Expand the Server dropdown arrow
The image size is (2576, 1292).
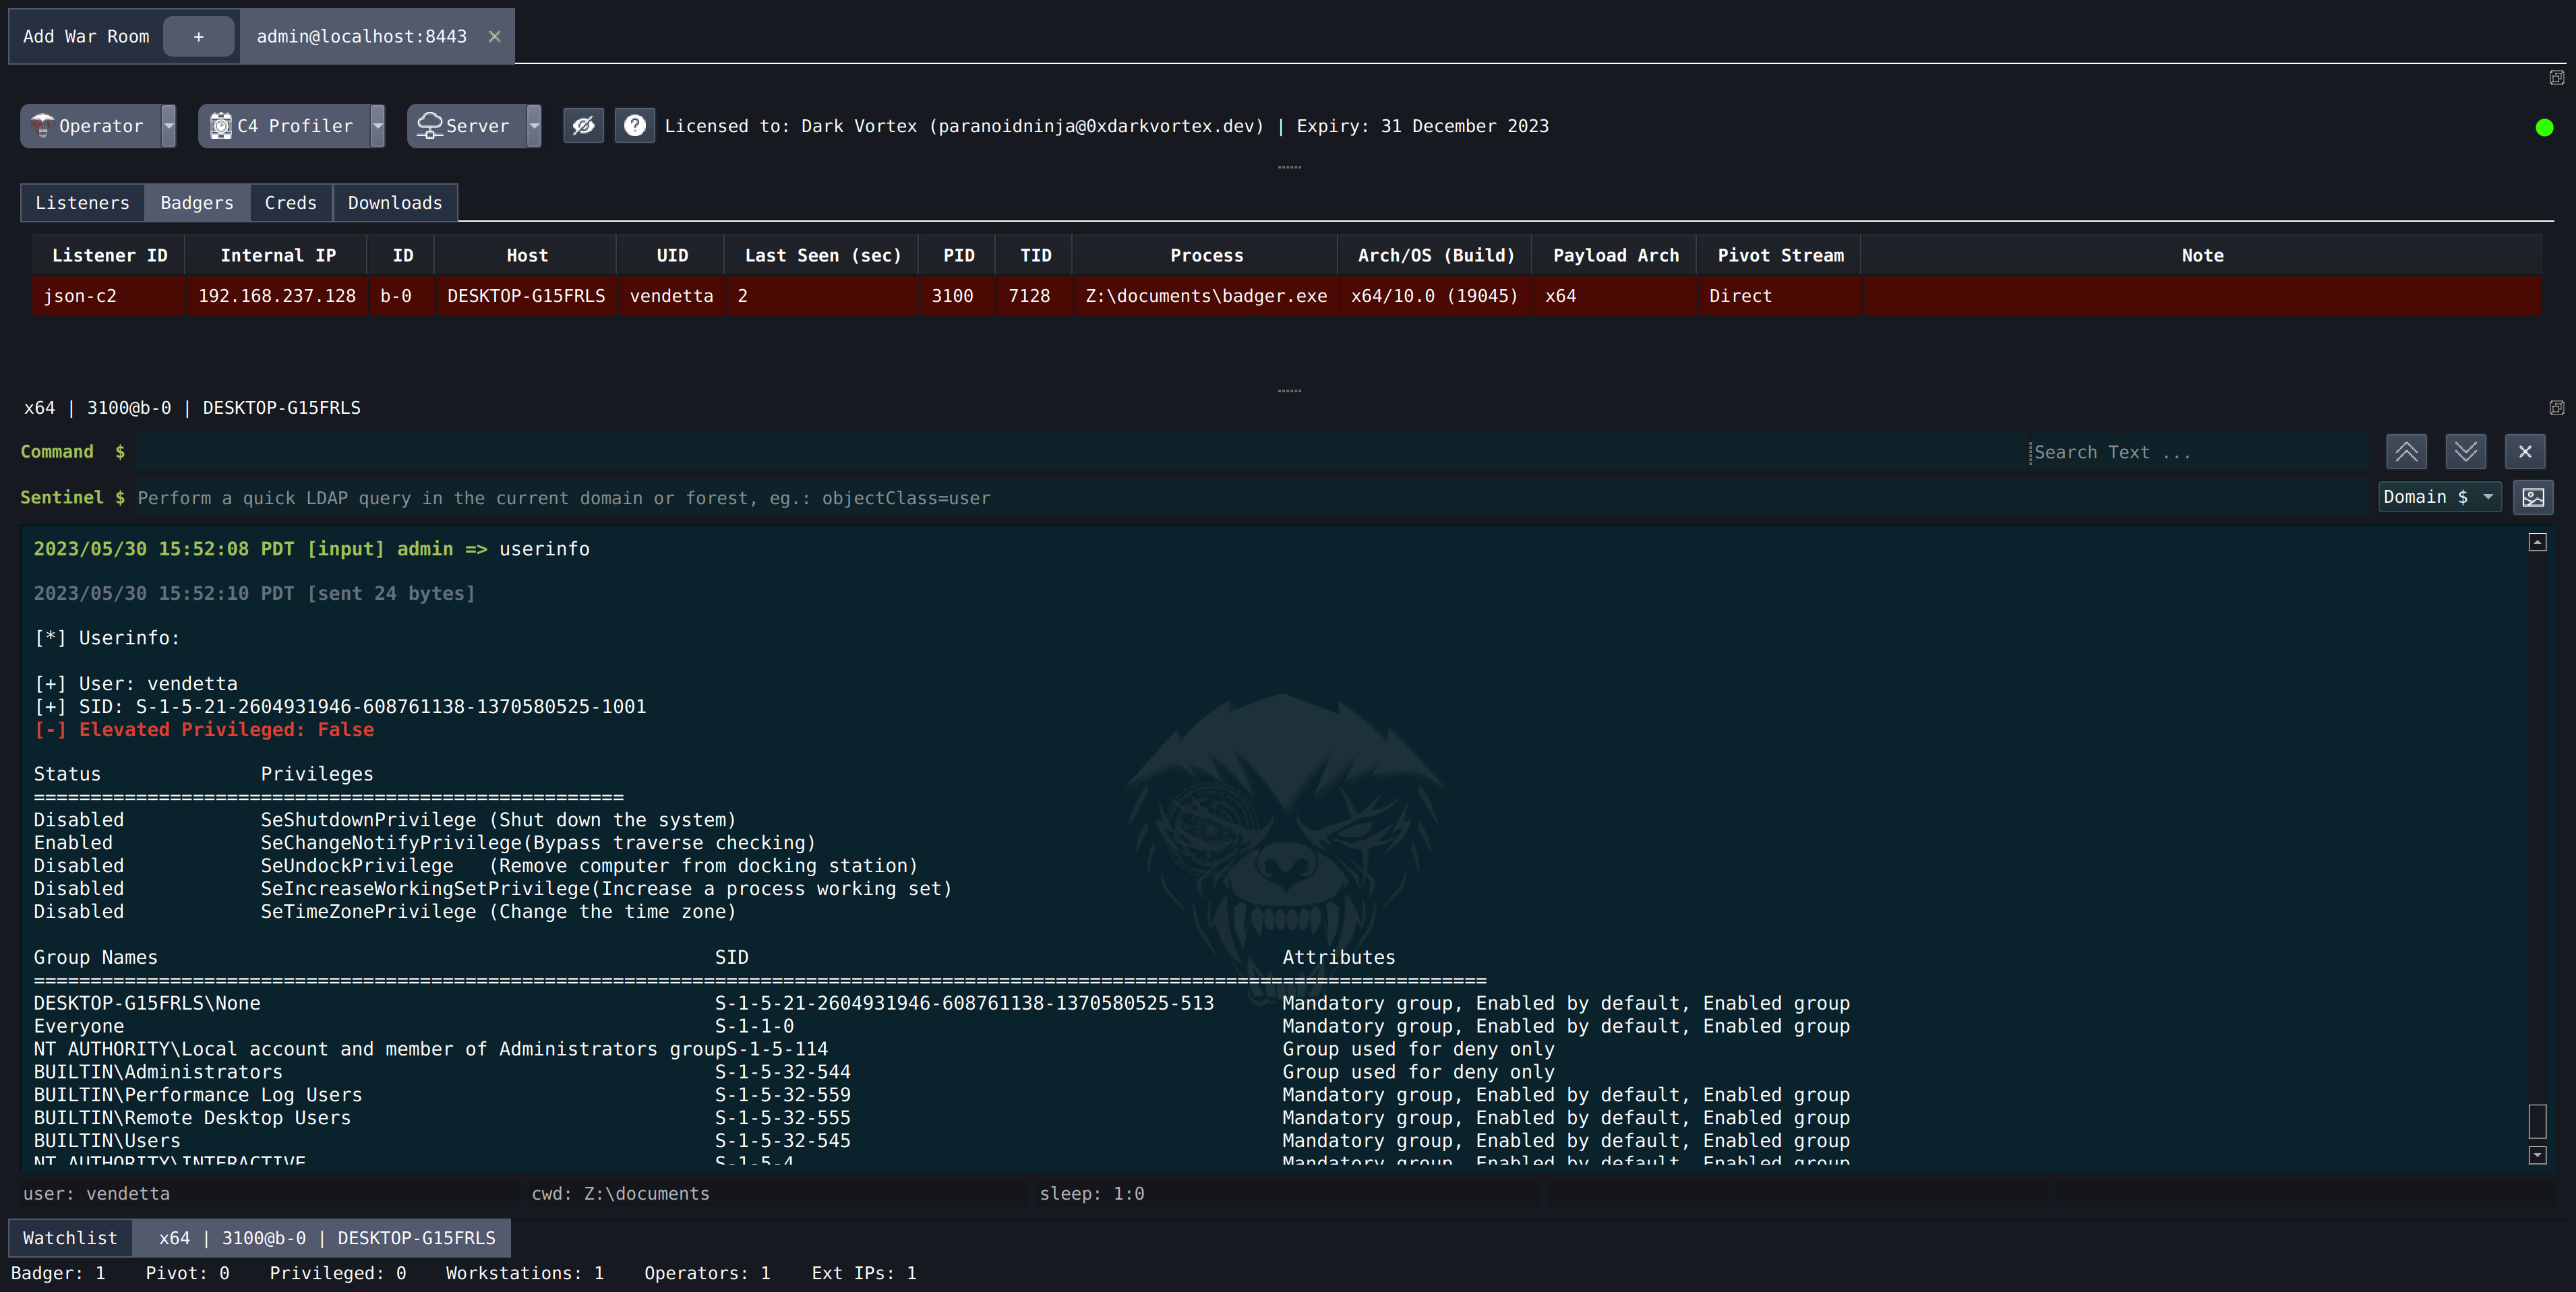[x=534, y=126]
